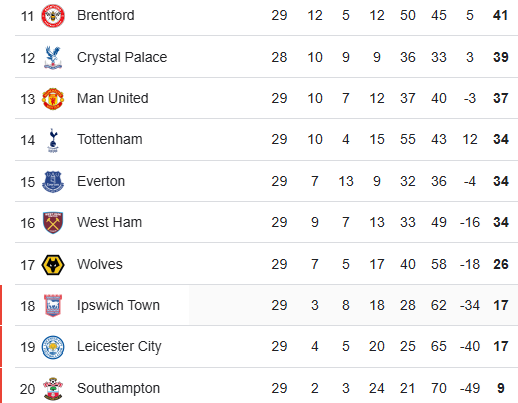Screen dimensions: 518x403
Task: Click the Man United club badge
Action: (53, 99)
